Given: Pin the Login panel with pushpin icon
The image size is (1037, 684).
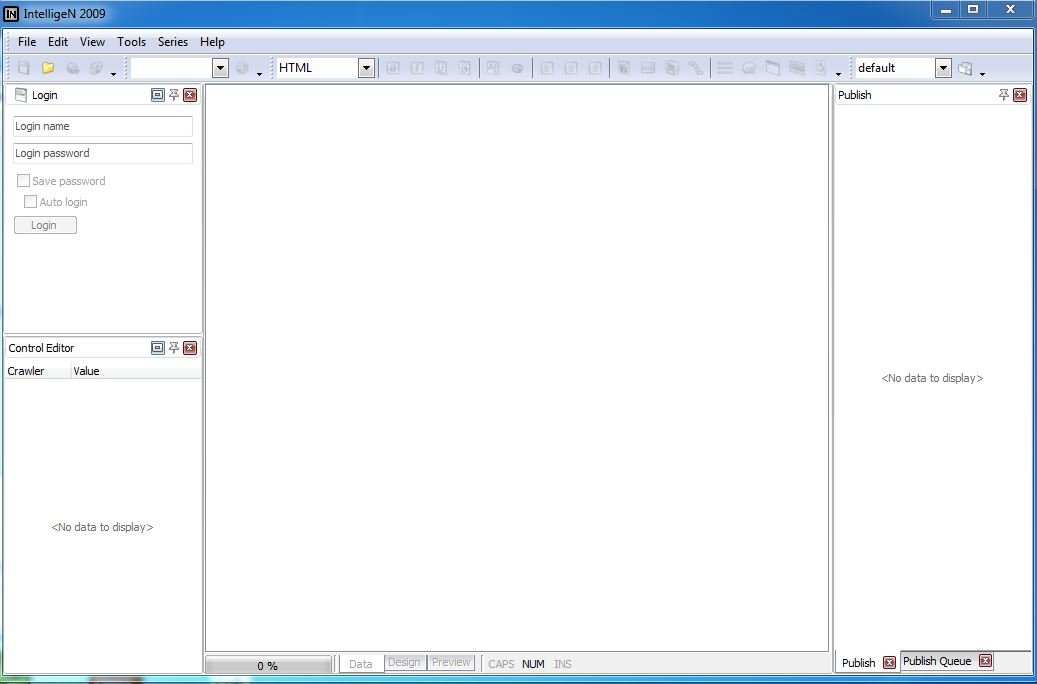Looking at the screenshot, I should click(174, 95).
